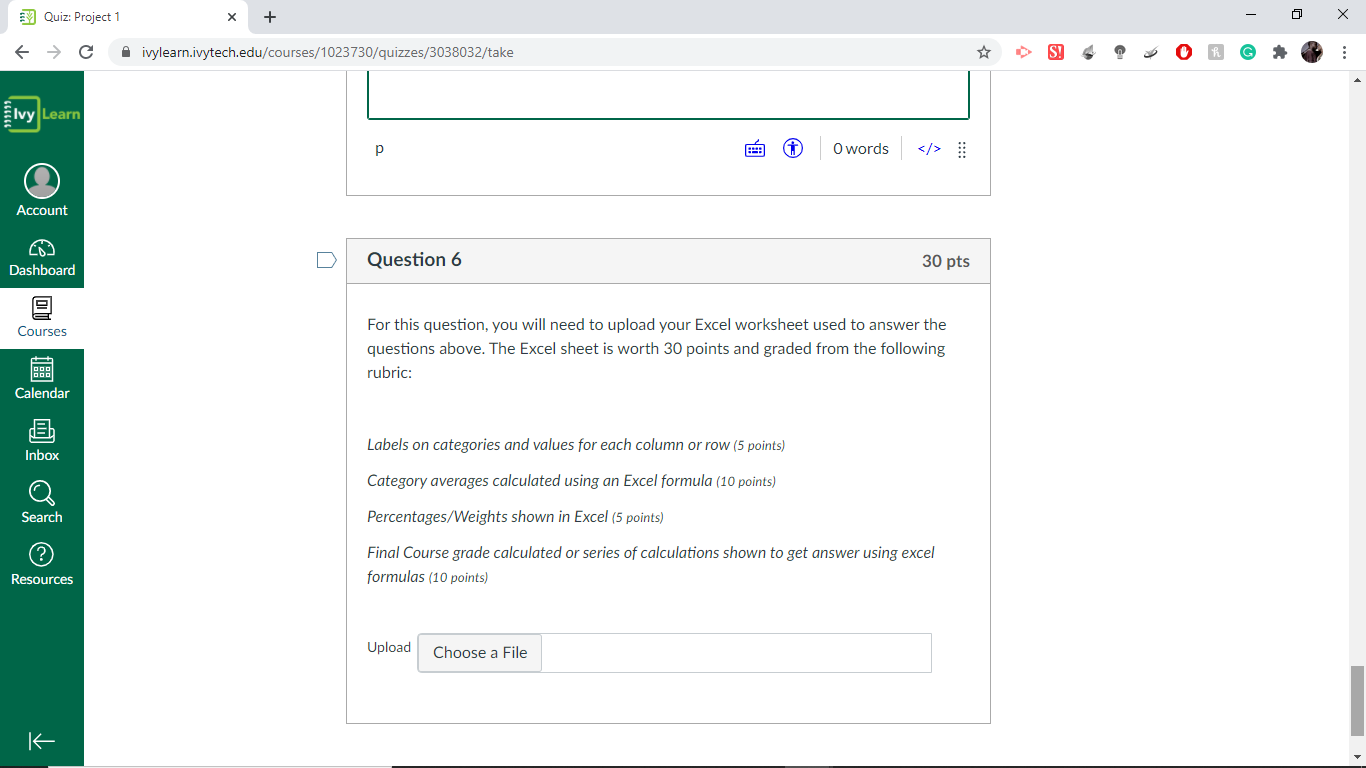Bookmark this page with the star

[x=984, y=52]
